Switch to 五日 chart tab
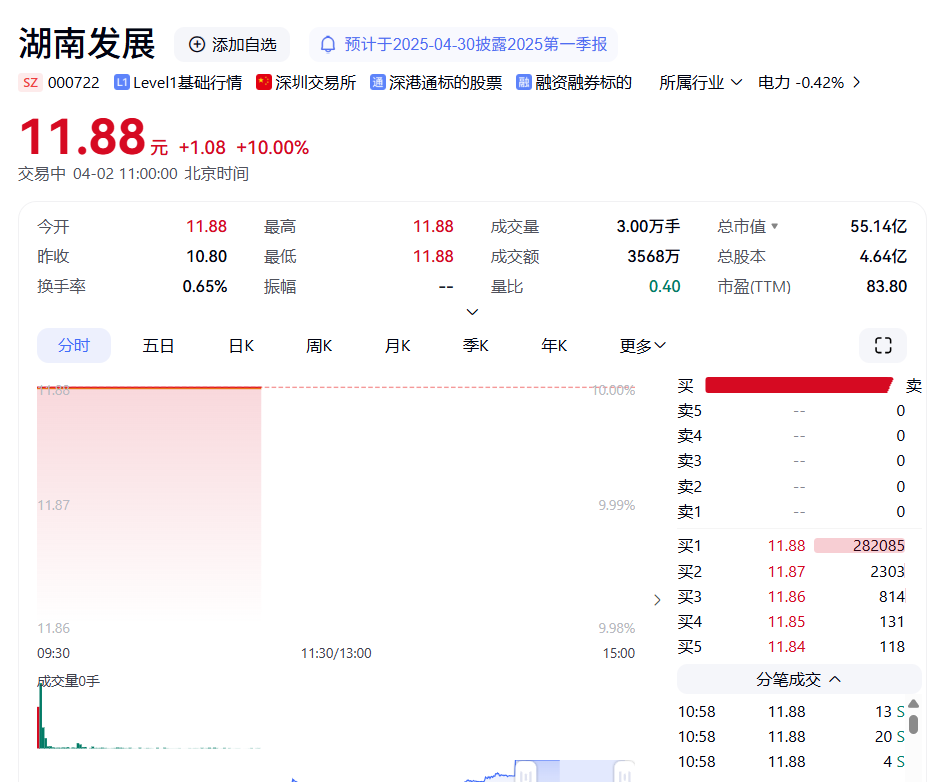Screen dimensions: 934x782 tap(158, 345)
